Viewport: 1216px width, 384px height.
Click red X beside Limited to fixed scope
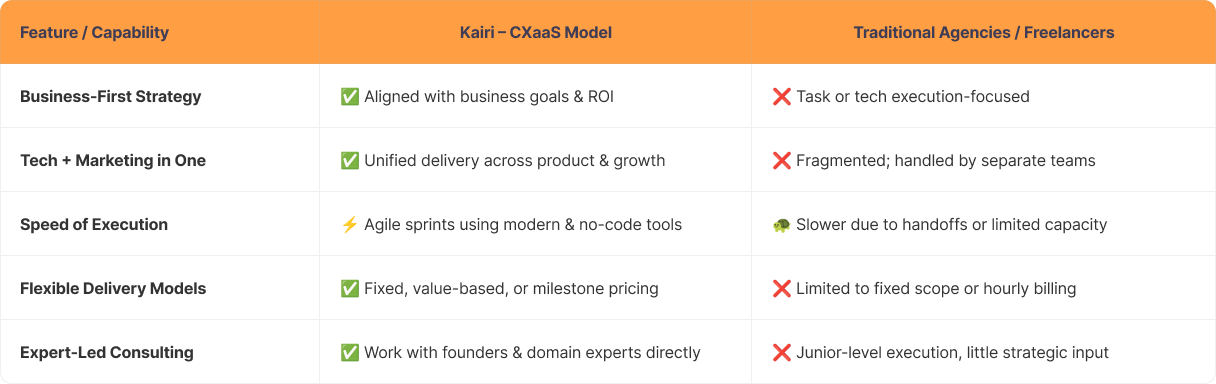pos(781,289)
